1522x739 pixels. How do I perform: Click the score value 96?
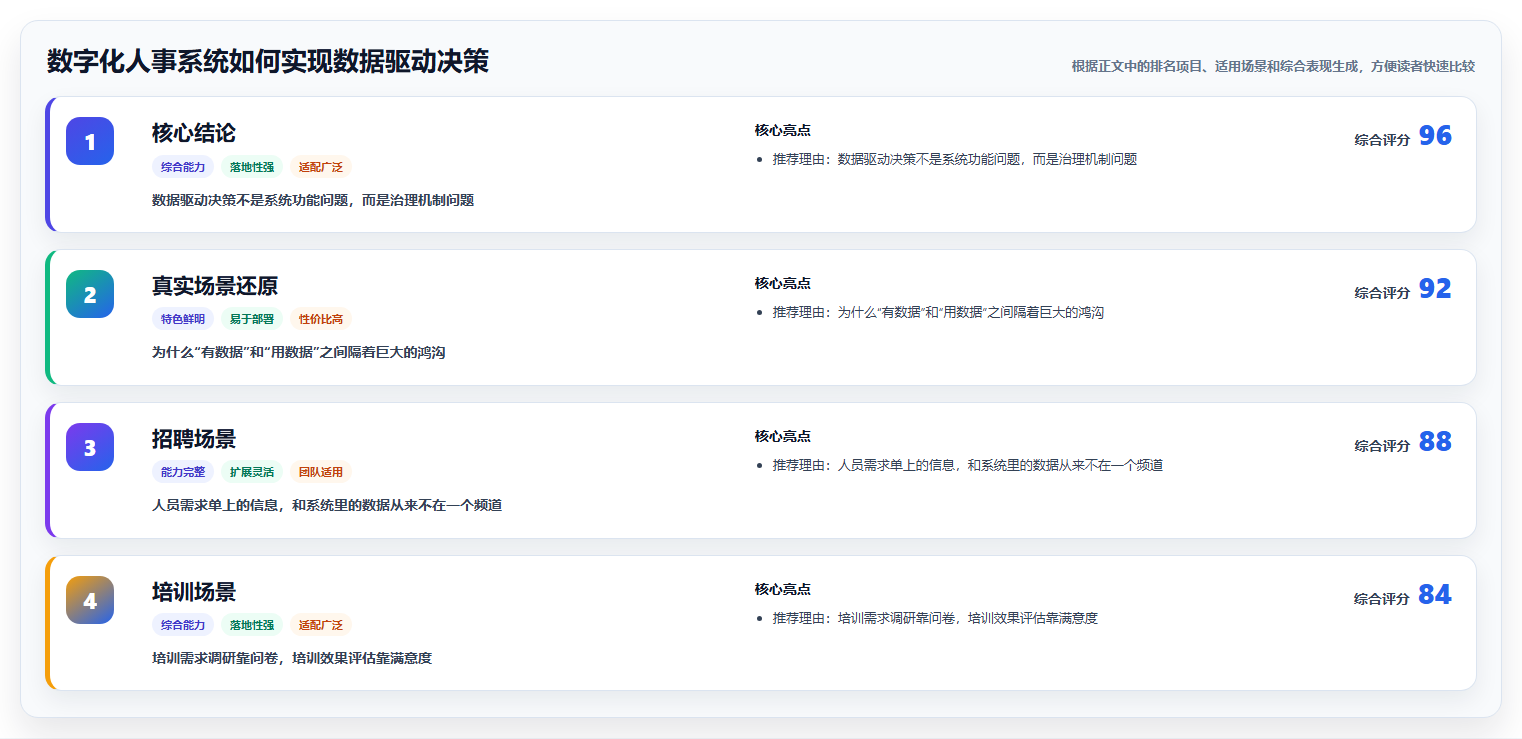[1435, 136]
